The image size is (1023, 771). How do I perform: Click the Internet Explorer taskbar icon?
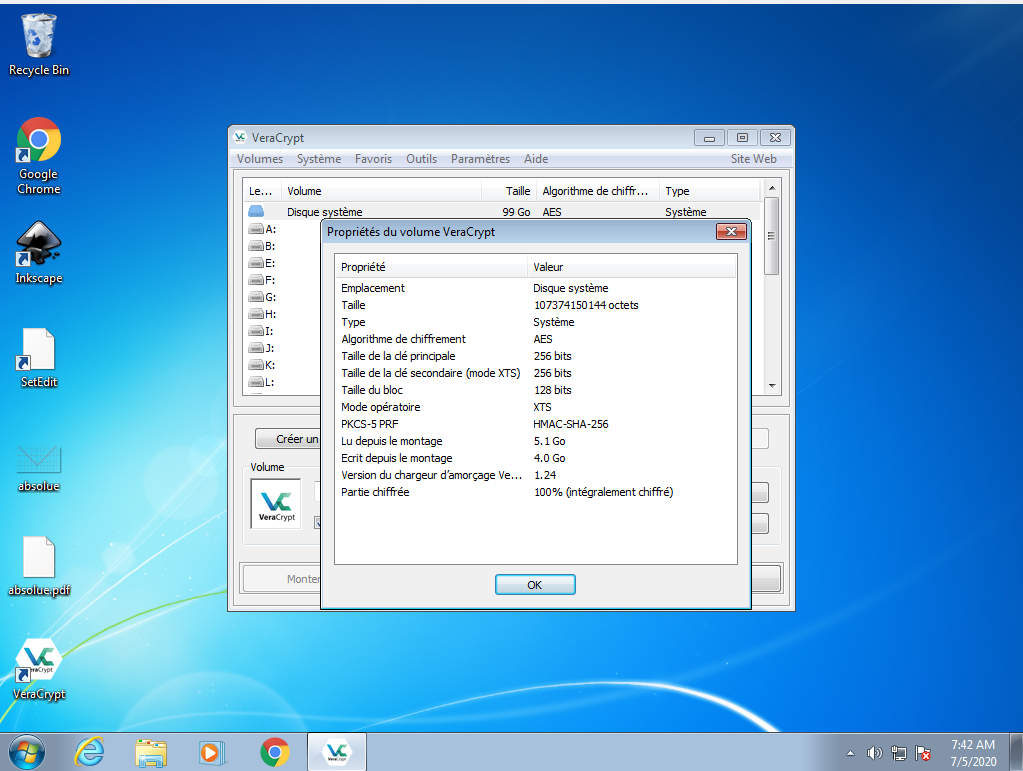coord(90,751)
